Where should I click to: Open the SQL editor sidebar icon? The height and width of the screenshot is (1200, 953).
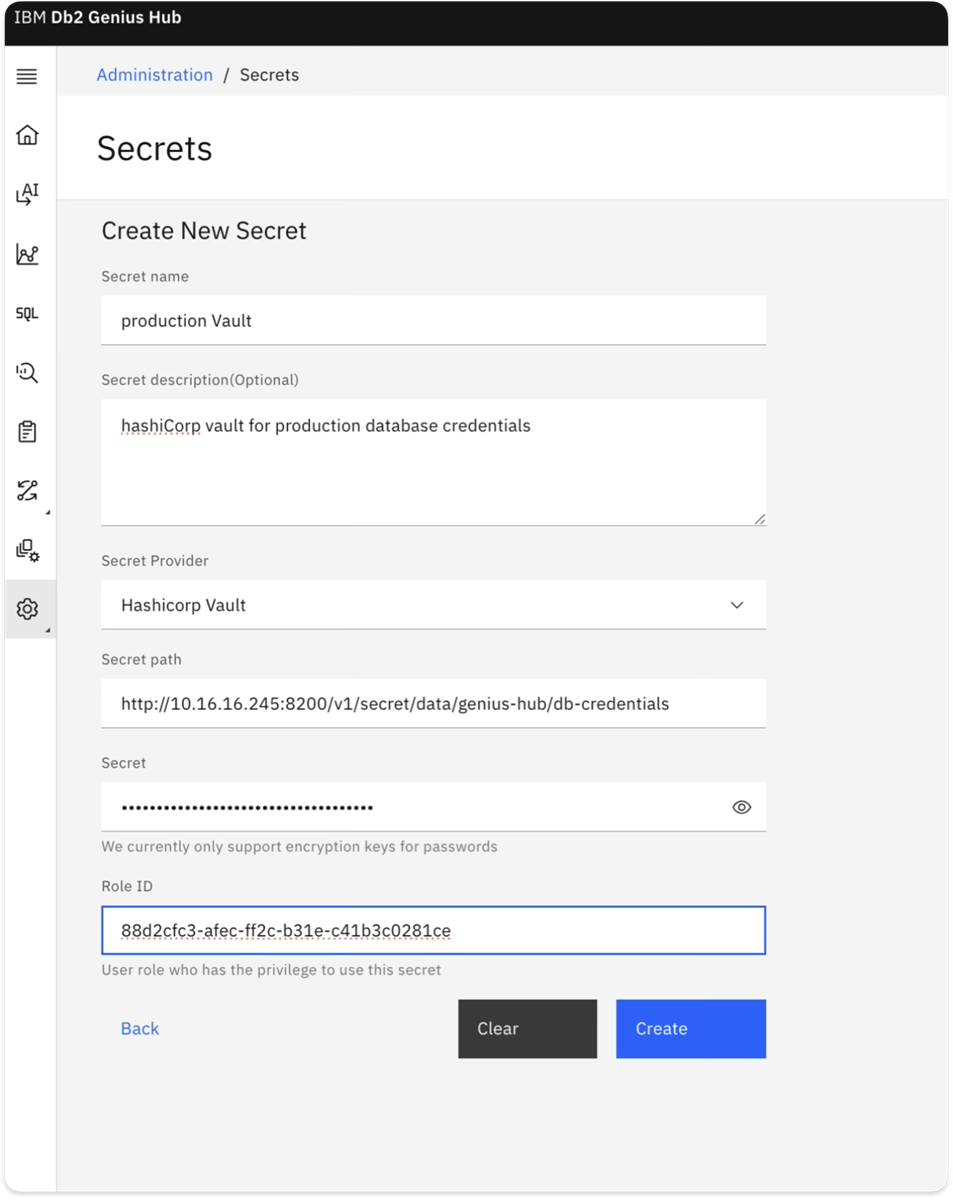[x=27, y=313]
